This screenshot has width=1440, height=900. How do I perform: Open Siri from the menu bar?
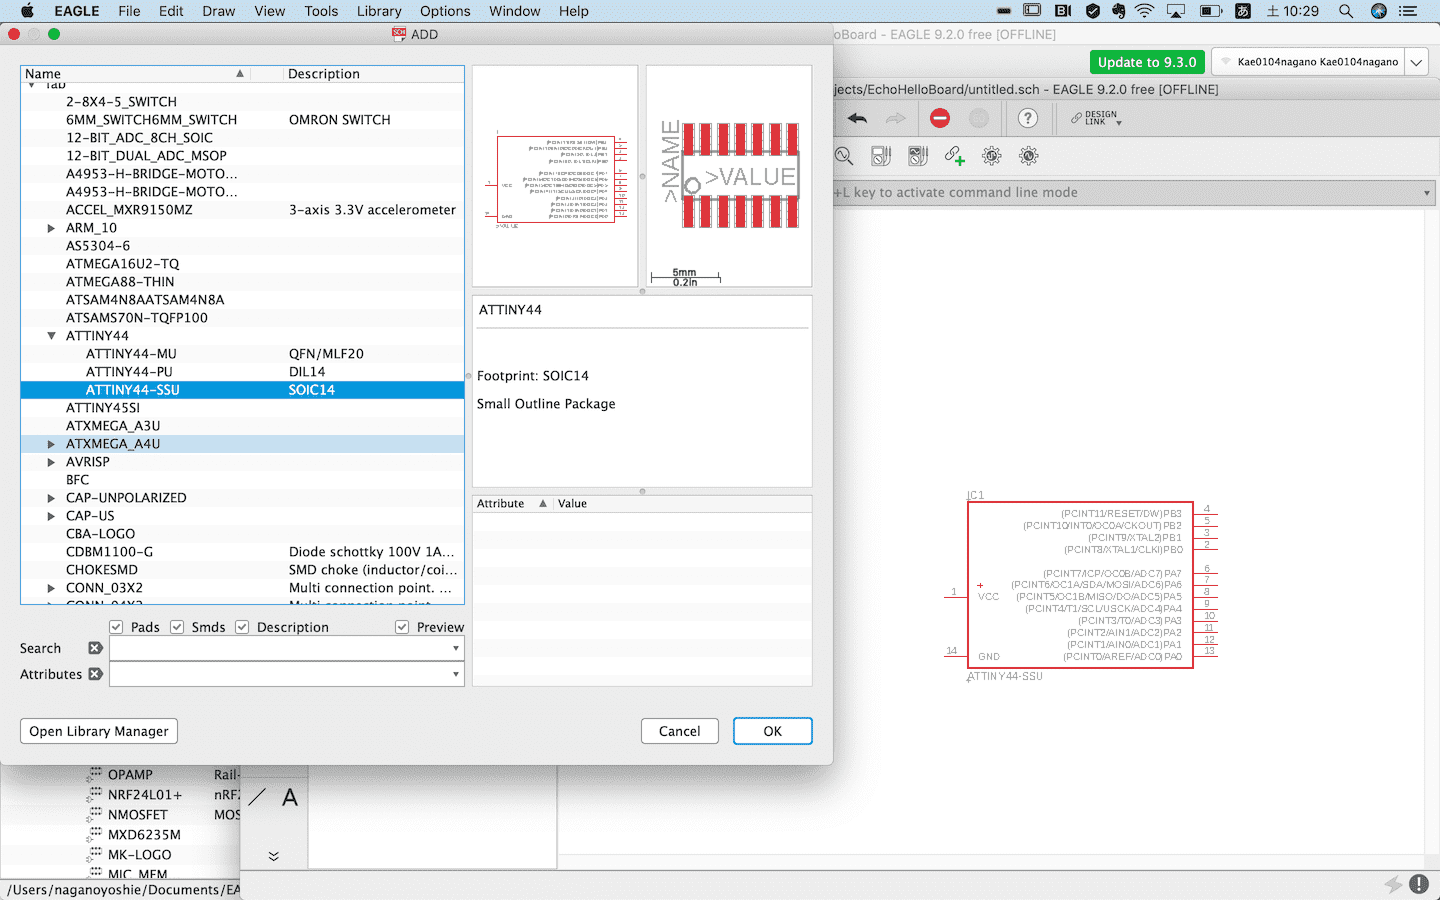[1379, 11]
